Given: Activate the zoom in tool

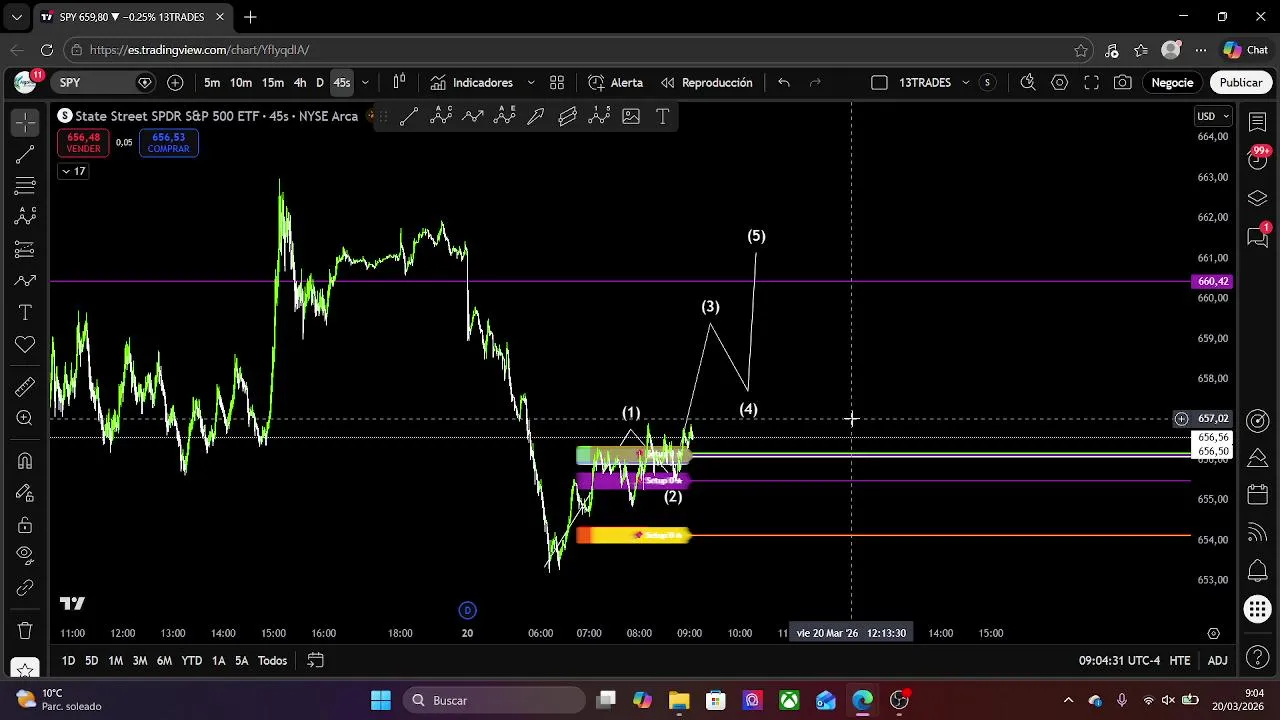Looking at the screenshot, I should (25, 418).
